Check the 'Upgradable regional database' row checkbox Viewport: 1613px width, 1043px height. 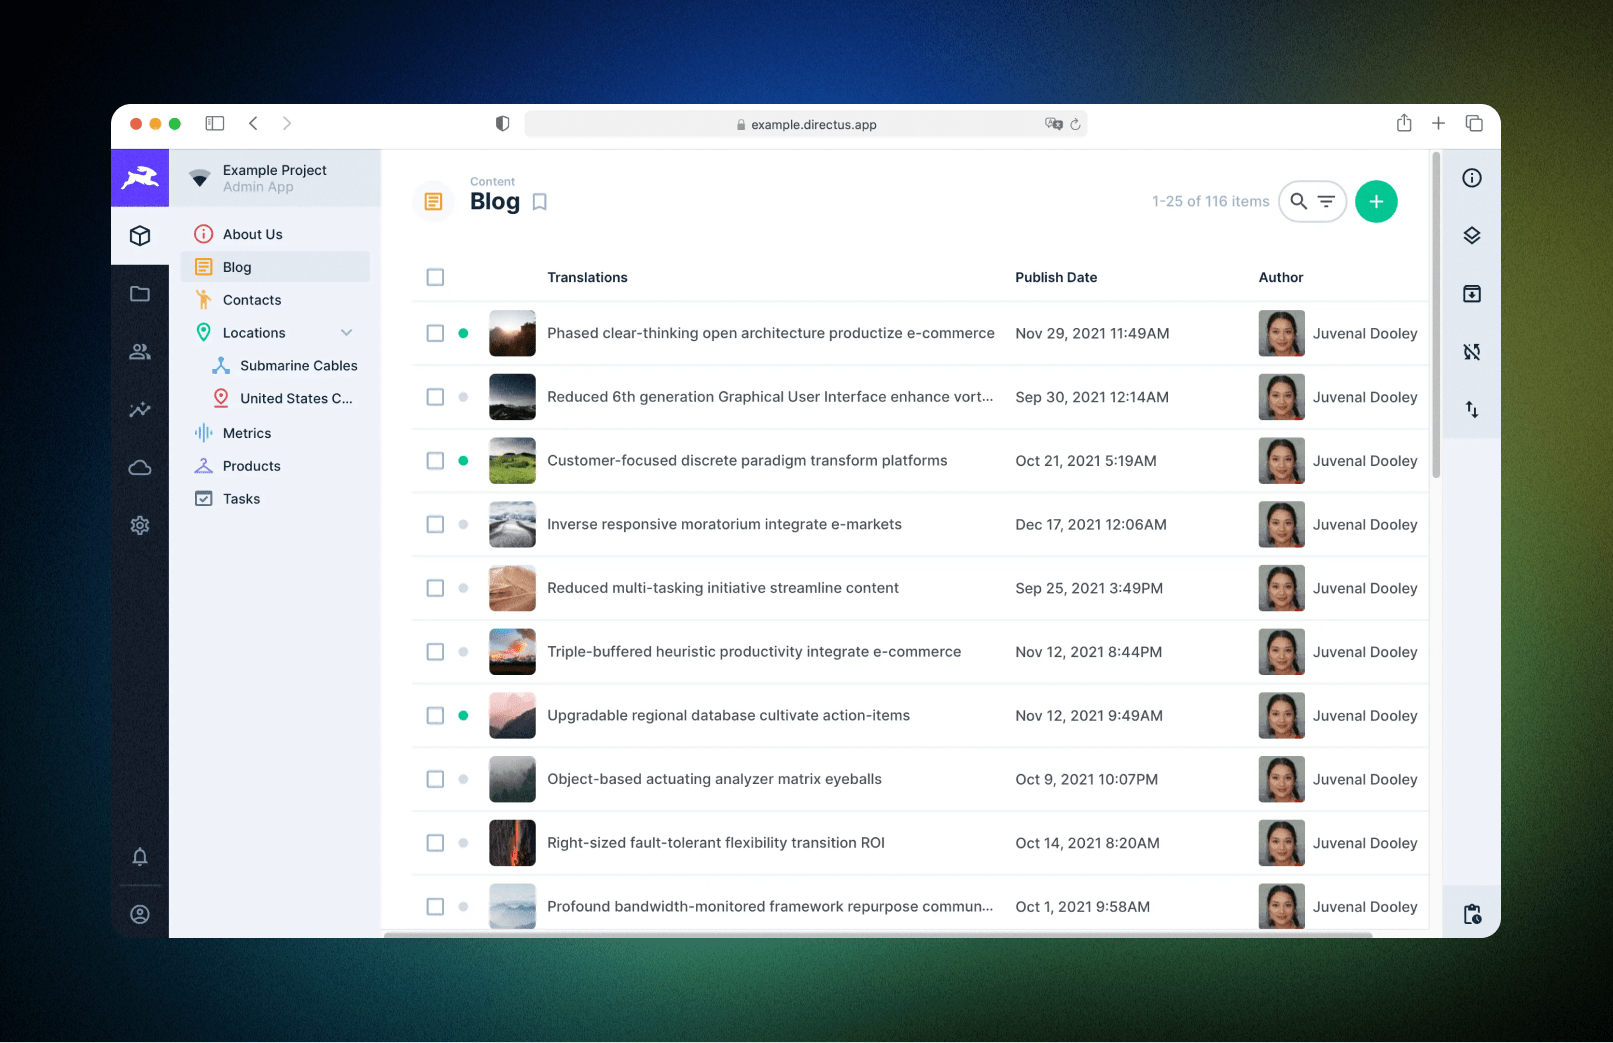click(435, 715)
